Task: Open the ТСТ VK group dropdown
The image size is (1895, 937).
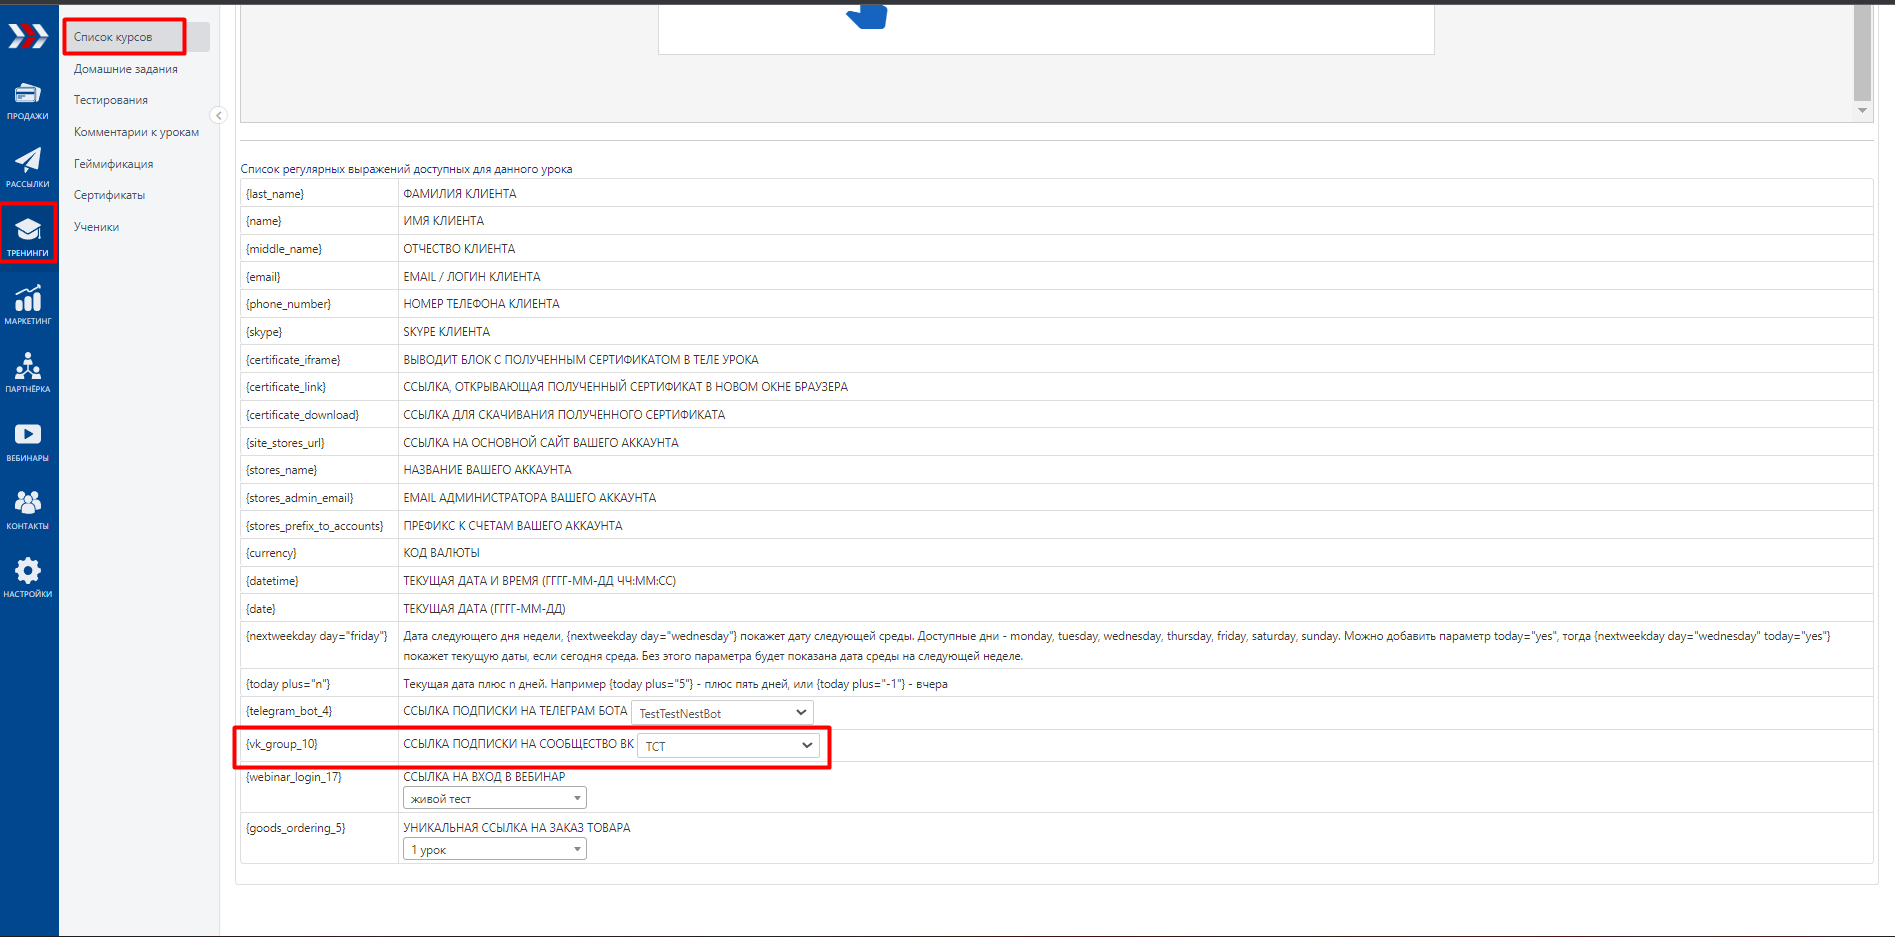Action: click(x=728, y=746)
